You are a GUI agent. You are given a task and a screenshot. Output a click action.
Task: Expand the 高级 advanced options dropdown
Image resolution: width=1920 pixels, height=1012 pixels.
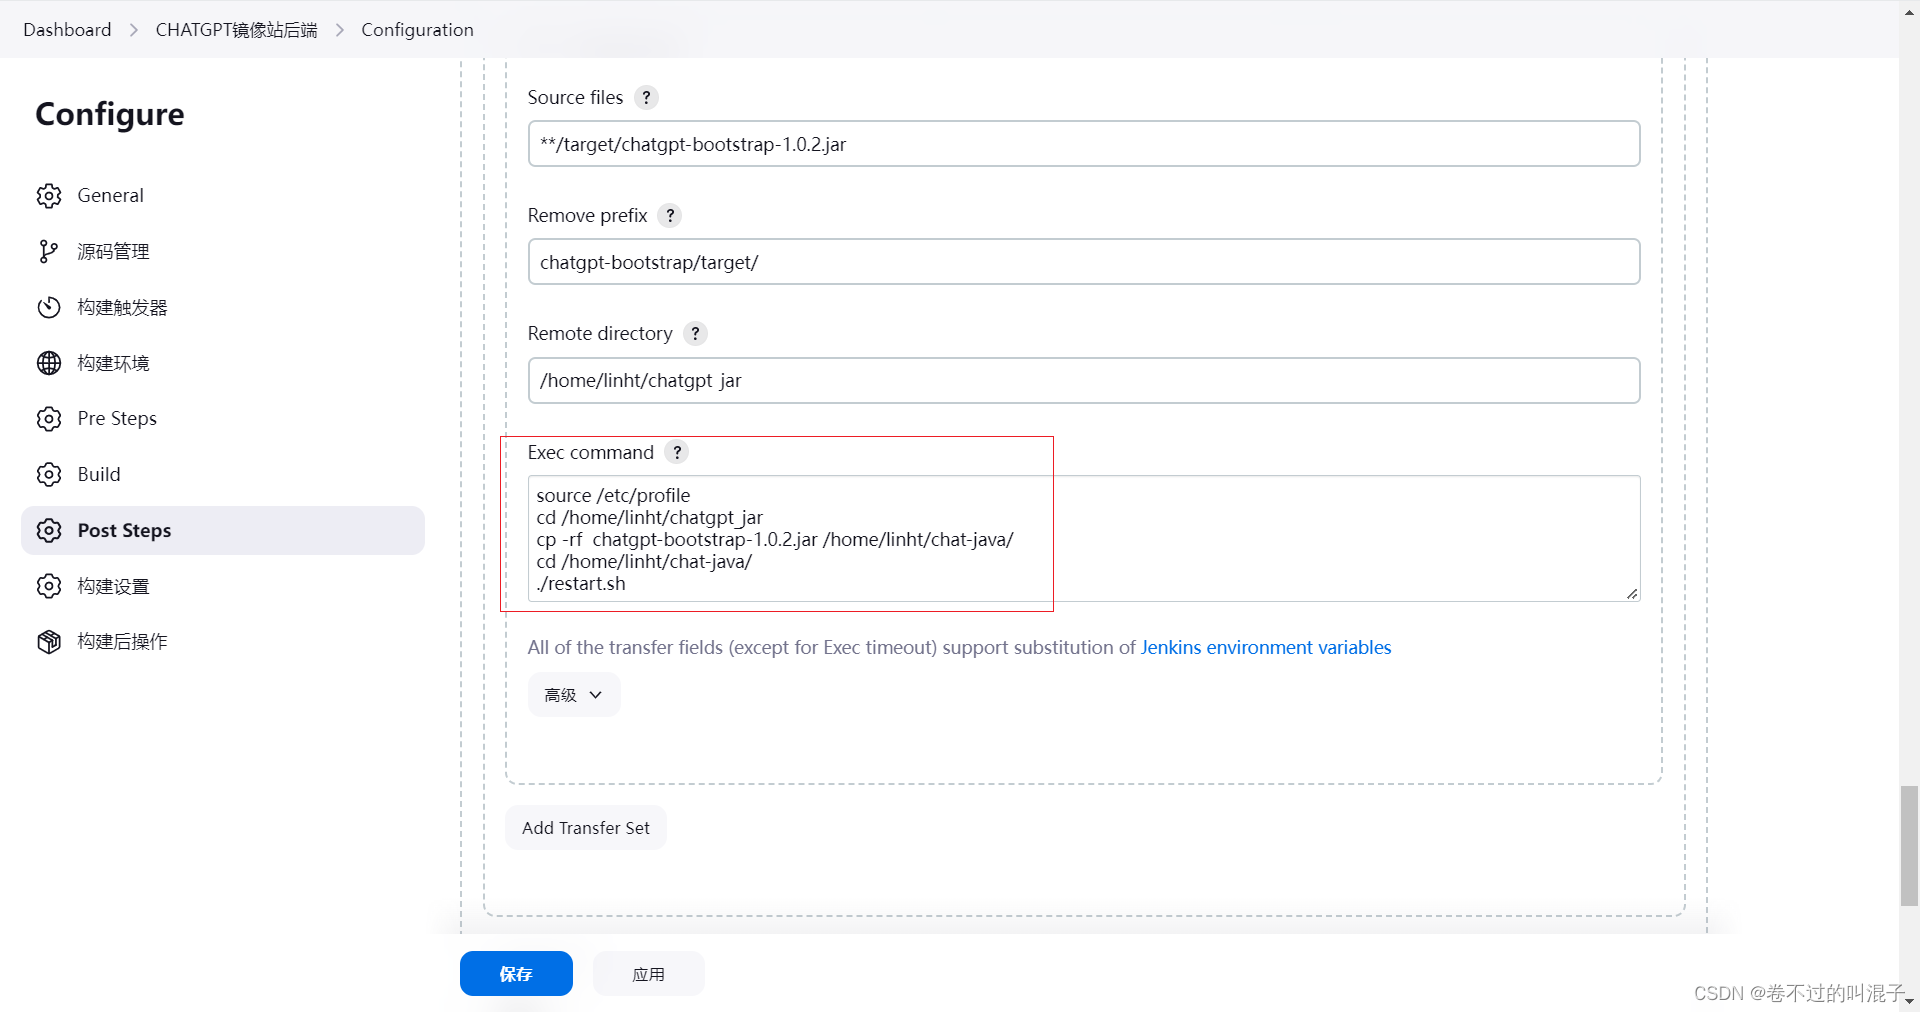(574, 695)
